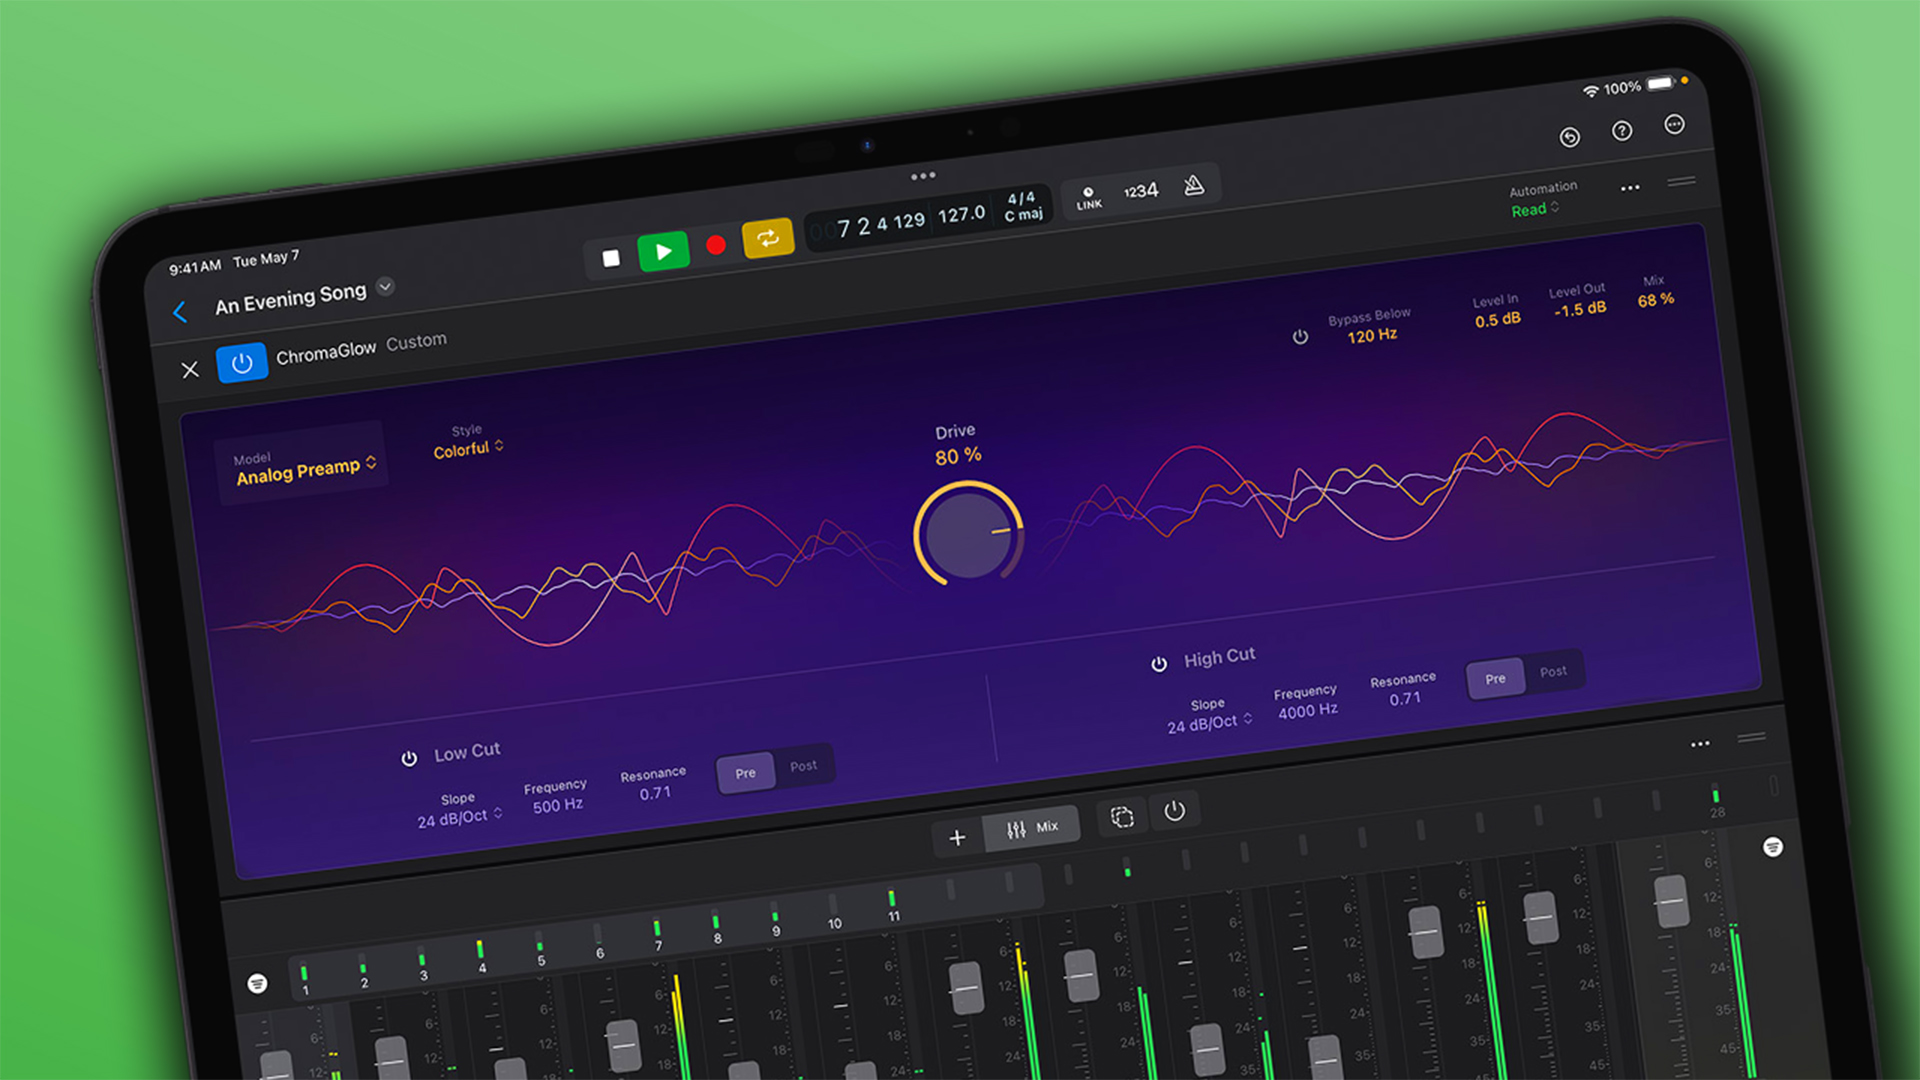Click the mixer panel drag handle lines
1920x1080 pixels.
pyautogui.click(x=1751, y=737)
